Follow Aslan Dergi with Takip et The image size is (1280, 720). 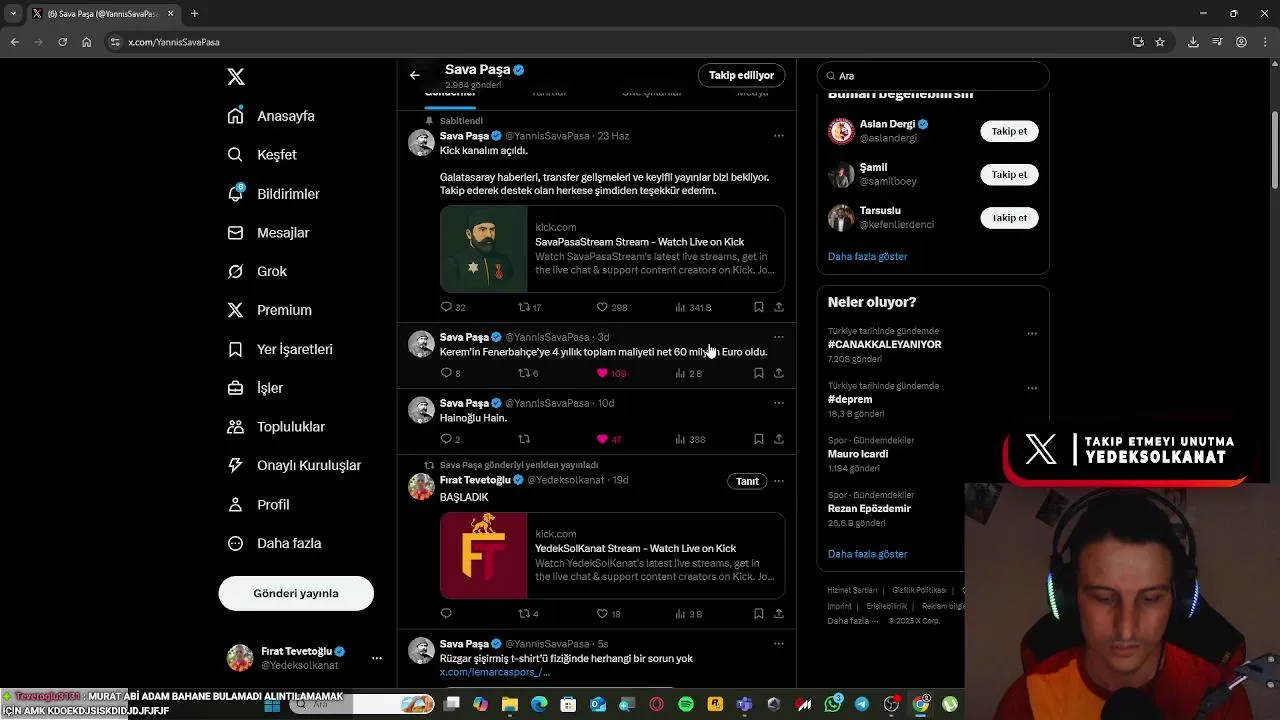[1009, 131]
